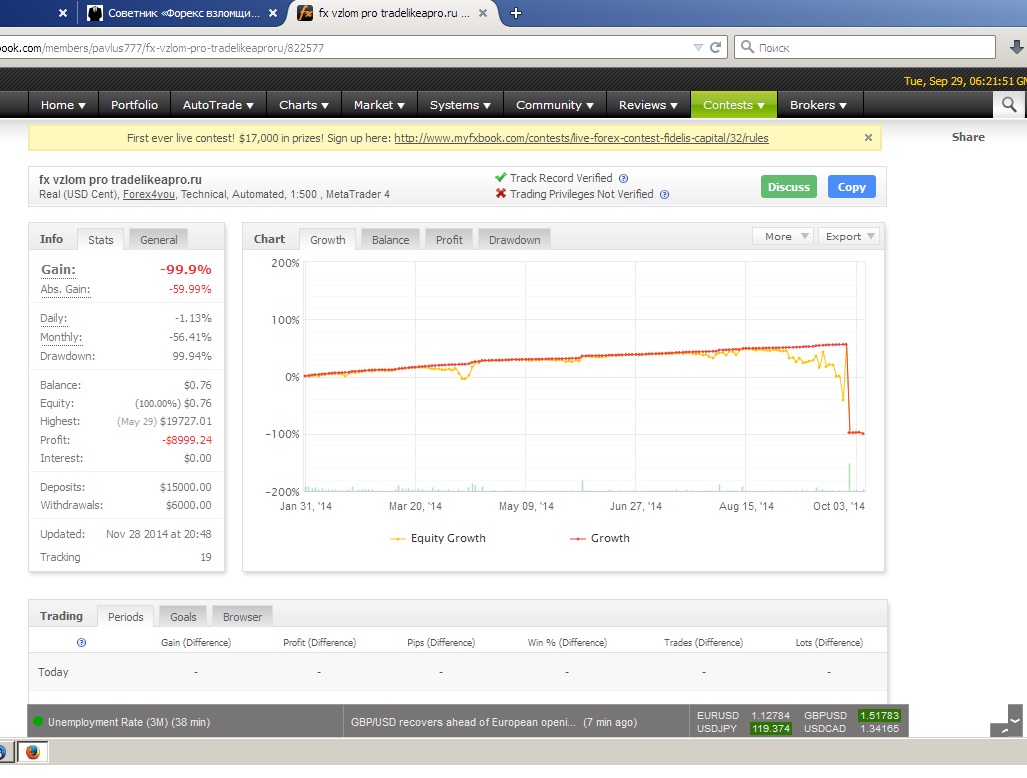Select the Drawdown chart tab

pos(514,240)
